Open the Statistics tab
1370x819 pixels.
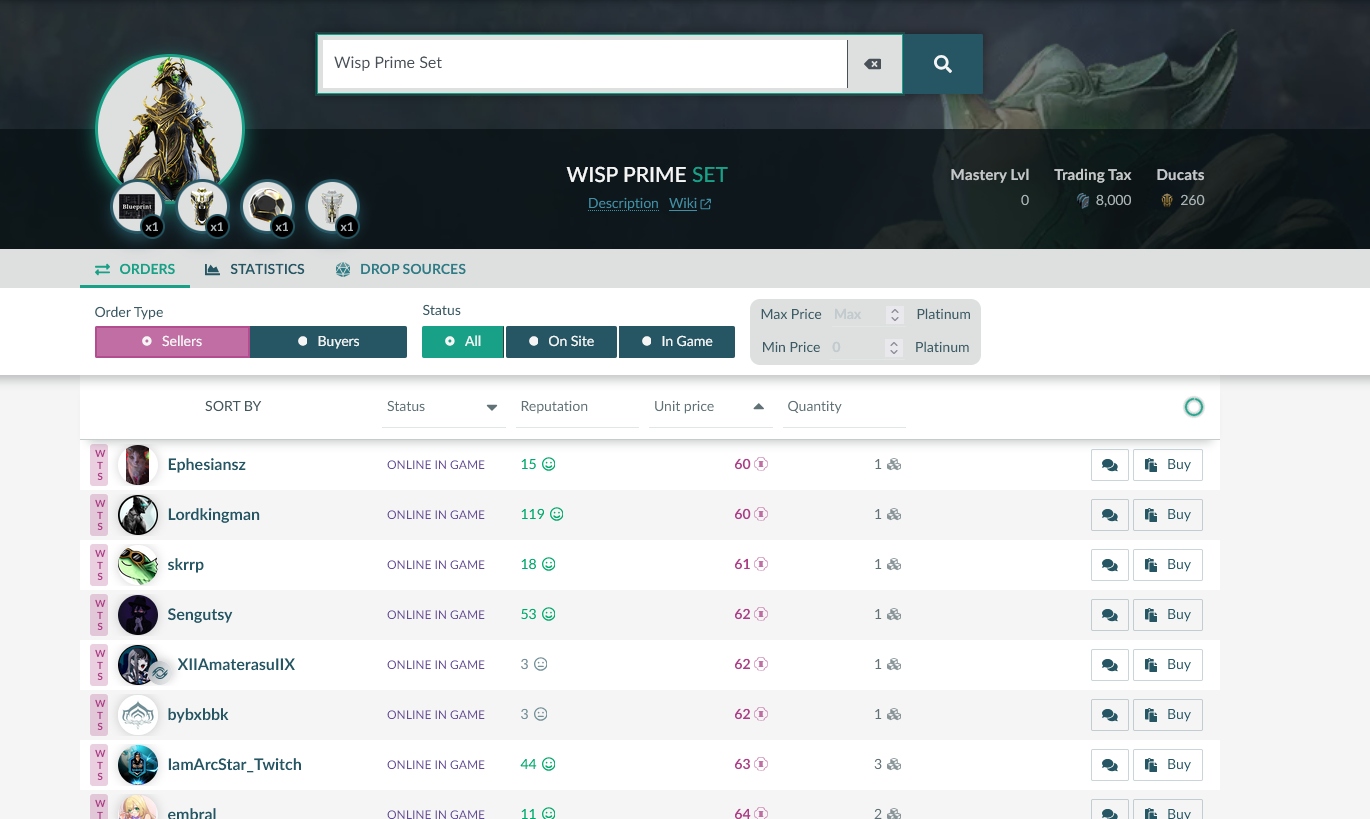(x=255, y=269)
